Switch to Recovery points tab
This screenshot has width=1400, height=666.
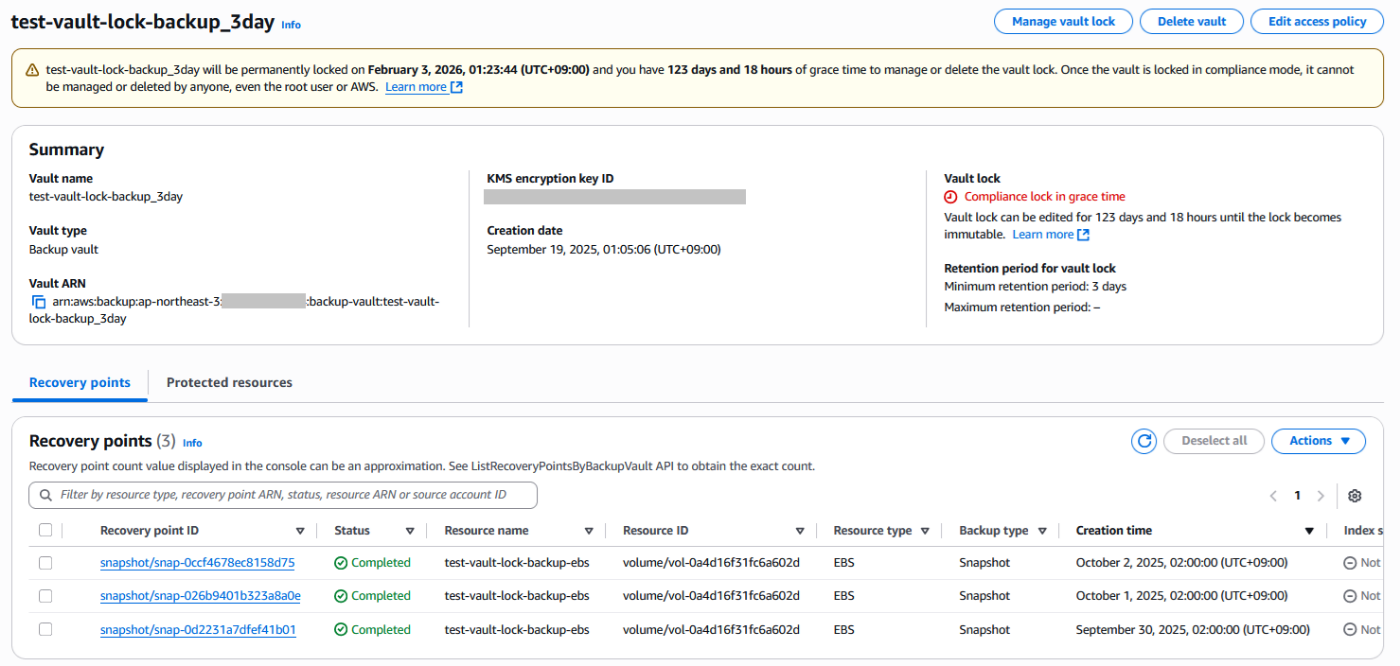click(80, 383)
